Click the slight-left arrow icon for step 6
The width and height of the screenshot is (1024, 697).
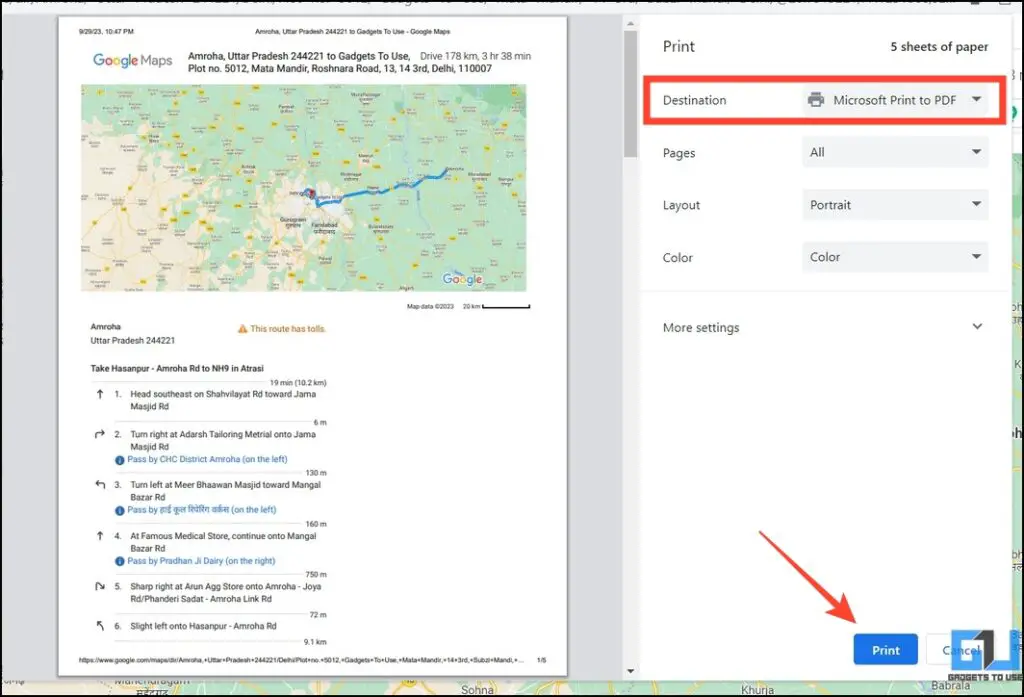(101, 625)
